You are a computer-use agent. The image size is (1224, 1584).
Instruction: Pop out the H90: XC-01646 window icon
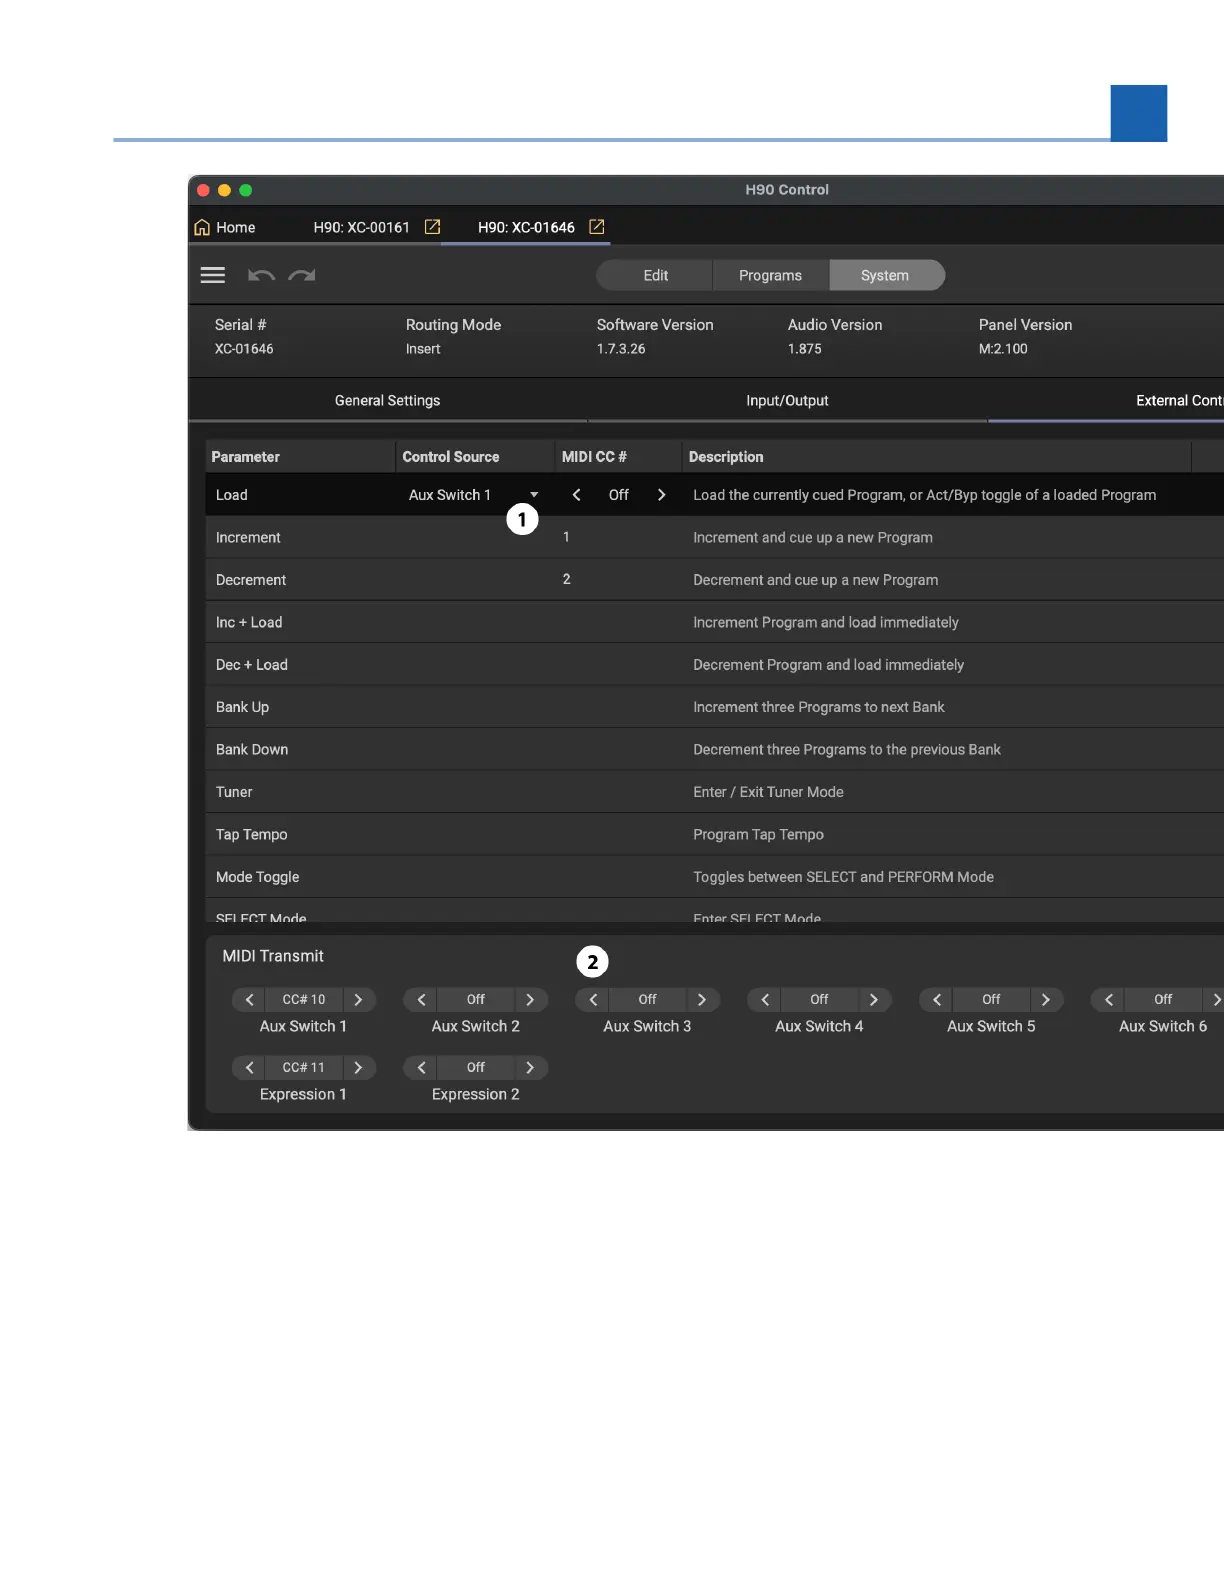tap(597, 227)
